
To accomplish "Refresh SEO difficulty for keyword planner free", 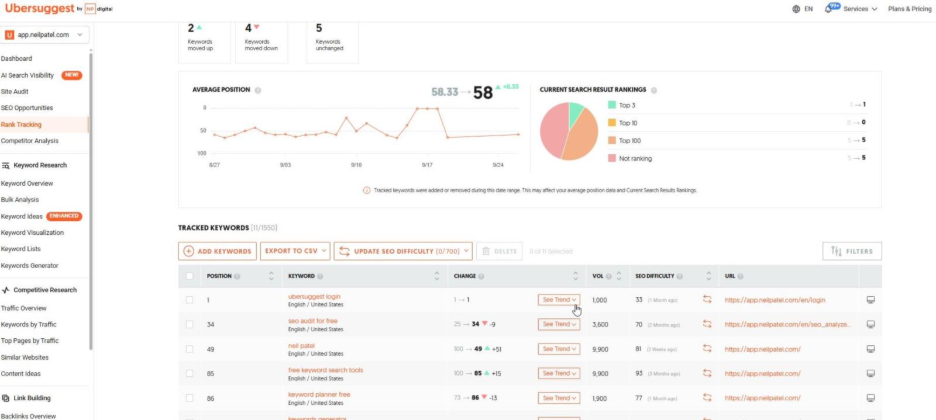I will 707,398.
